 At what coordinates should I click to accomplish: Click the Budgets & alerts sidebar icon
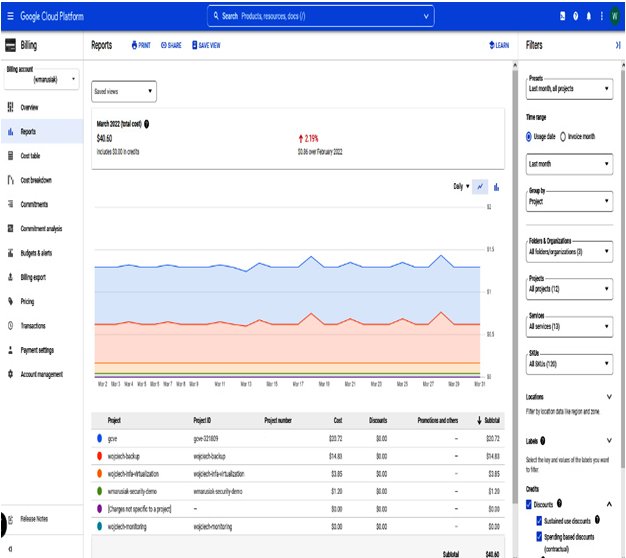coord(10,253)
